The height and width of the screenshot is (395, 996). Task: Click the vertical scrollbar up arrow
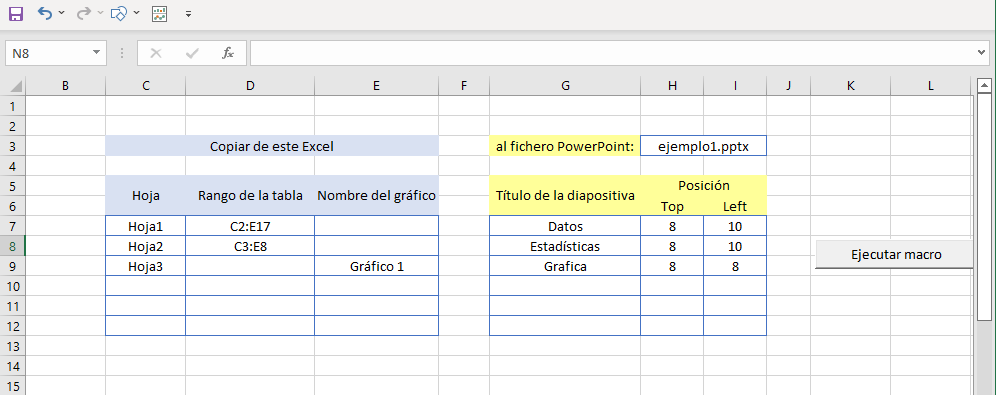click(985, 85)
